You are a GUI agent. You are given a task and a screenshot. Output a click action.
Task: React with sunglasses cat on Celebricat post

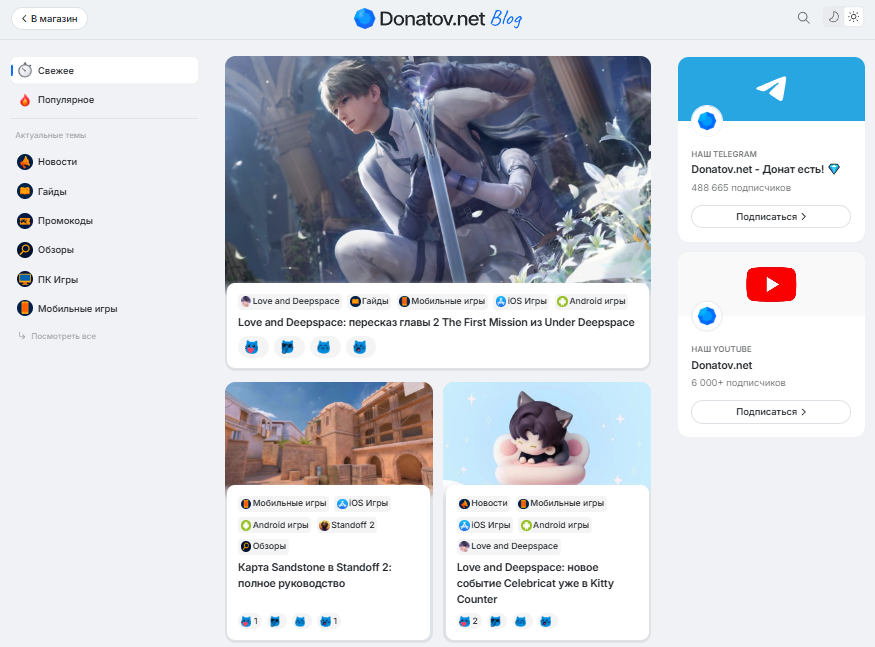pos(496,621)
